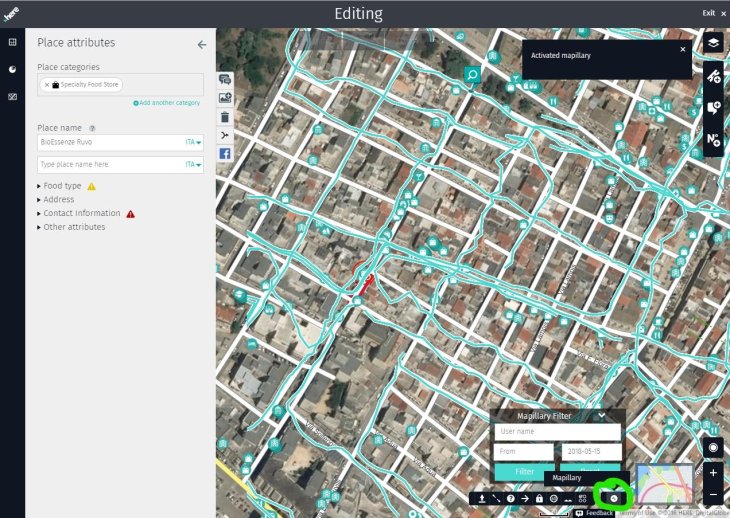
Task: Click the overview minimap thumbnail
Action: [664, 484]
